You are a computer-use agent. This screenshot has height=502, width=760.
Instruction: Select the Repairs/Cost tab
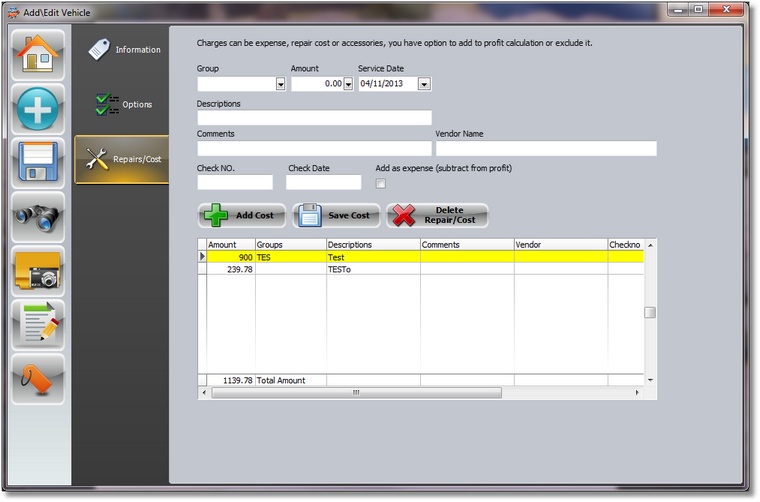(122, 159)
